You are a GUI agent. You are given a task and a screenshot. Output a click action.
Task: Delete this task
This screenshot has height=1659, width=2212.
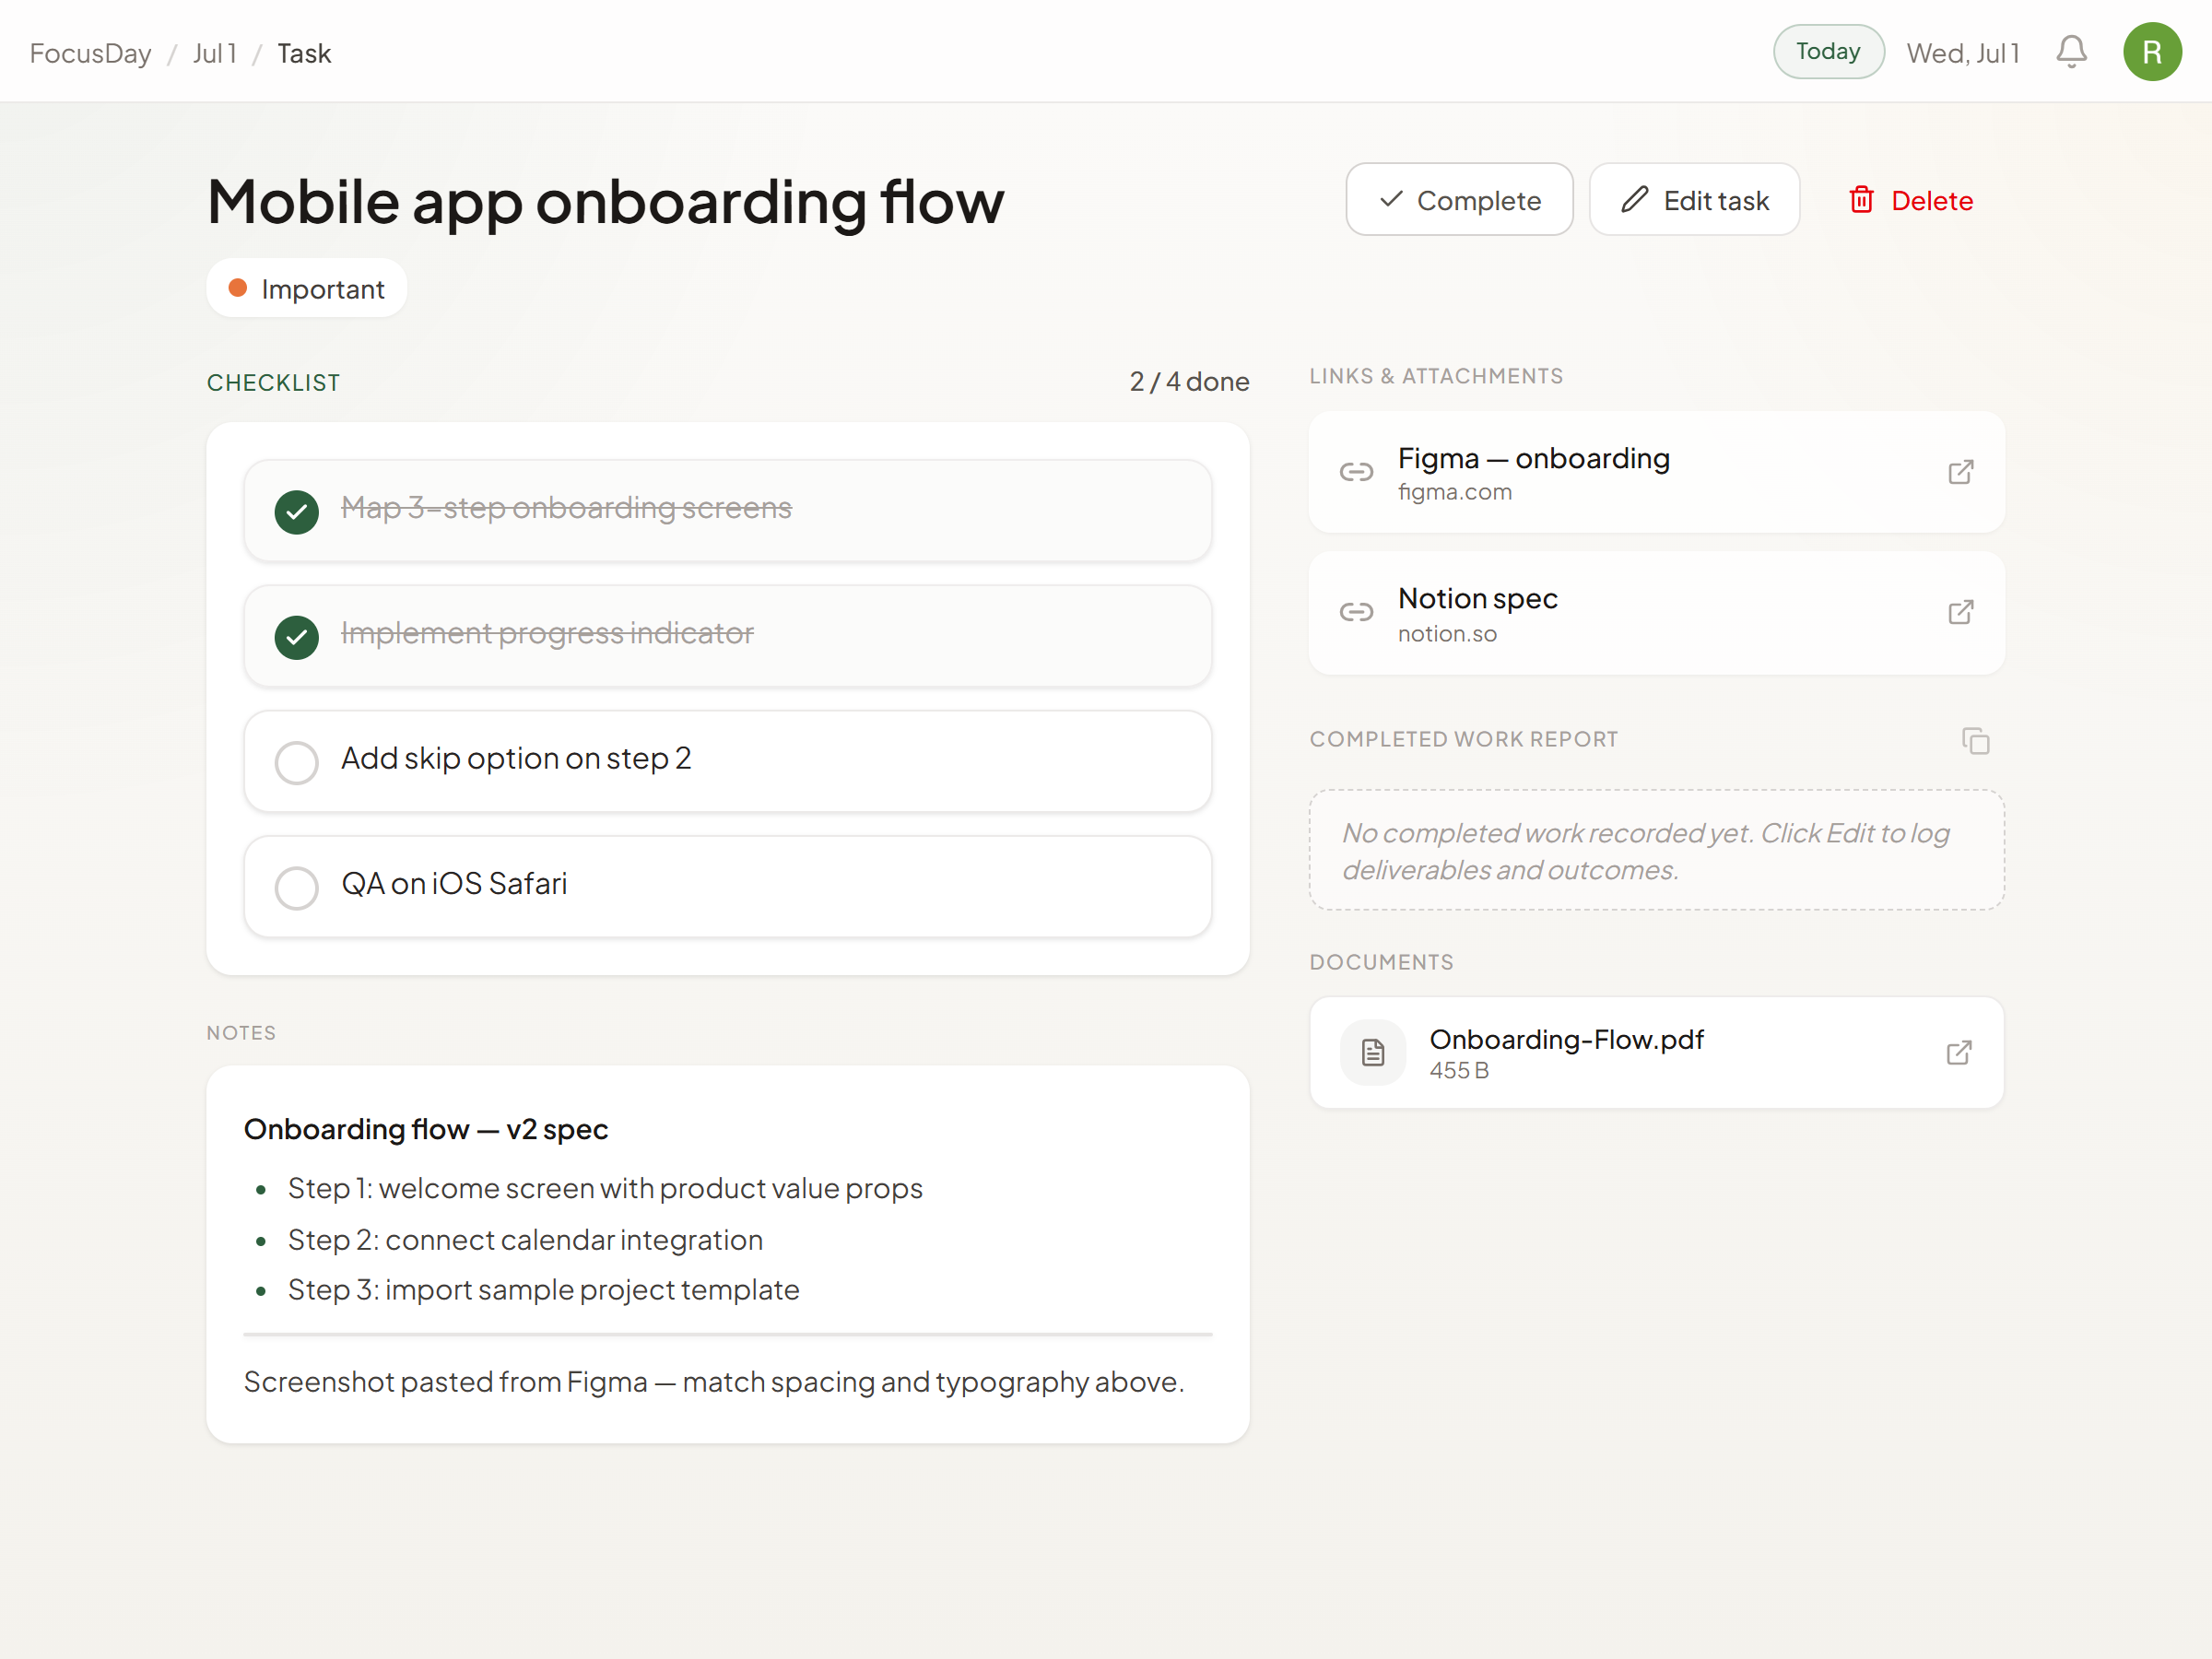1910,200
